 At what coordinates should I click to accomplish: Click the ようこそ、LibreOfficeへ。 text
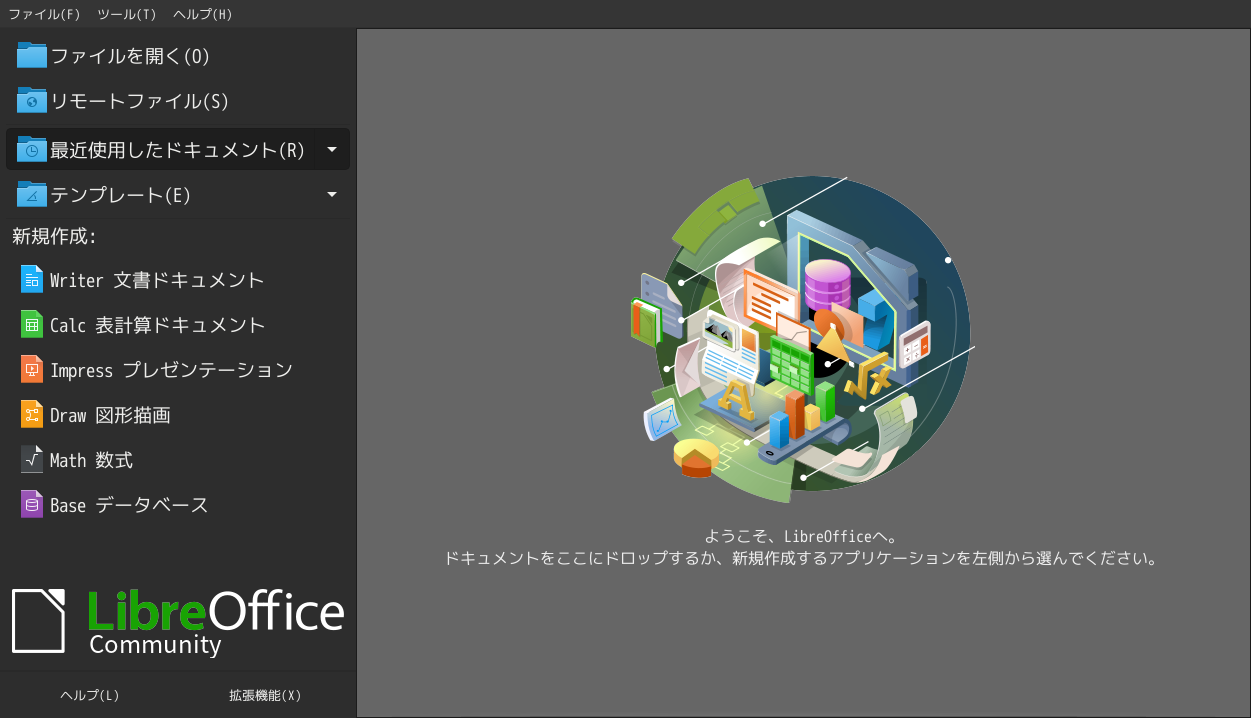click(x=804, y=537)
